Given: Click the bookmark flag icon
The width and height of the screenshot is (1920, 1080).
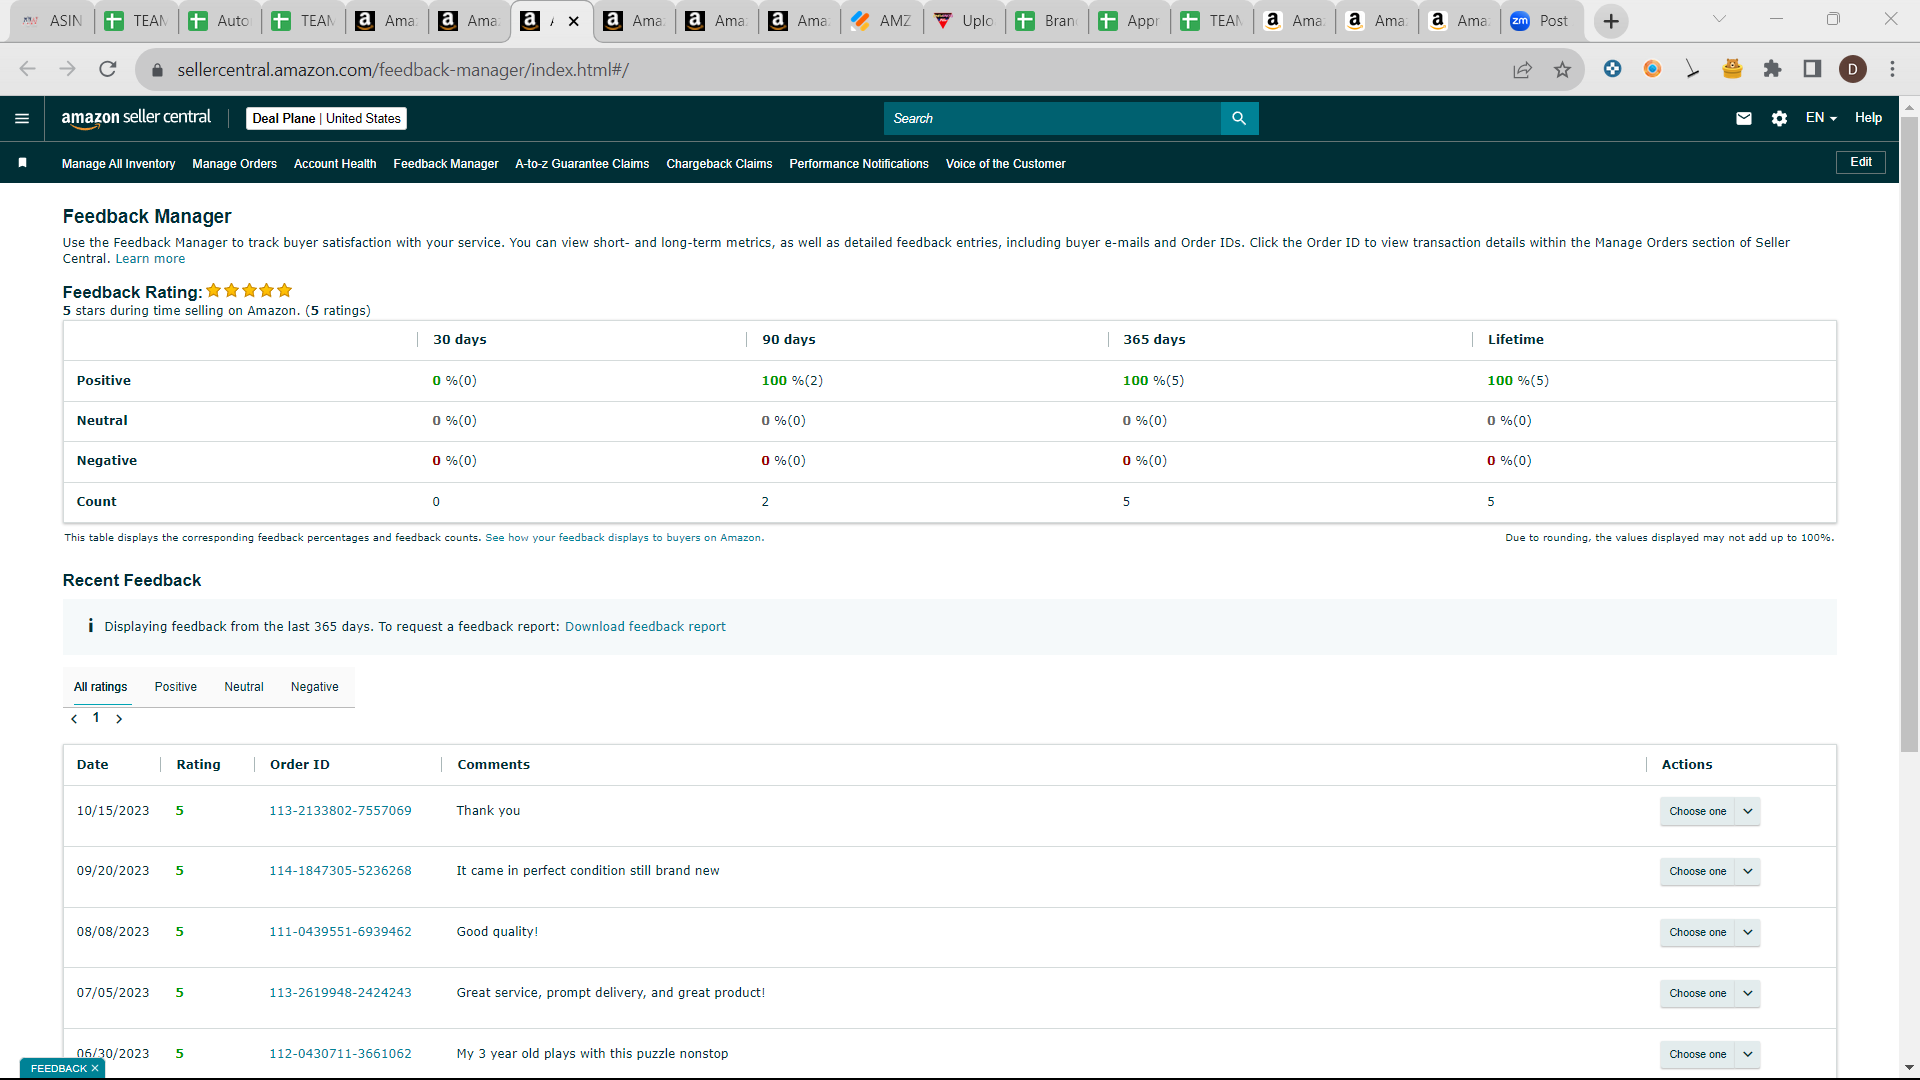Looking at the screenshot, I should [22, 163].
